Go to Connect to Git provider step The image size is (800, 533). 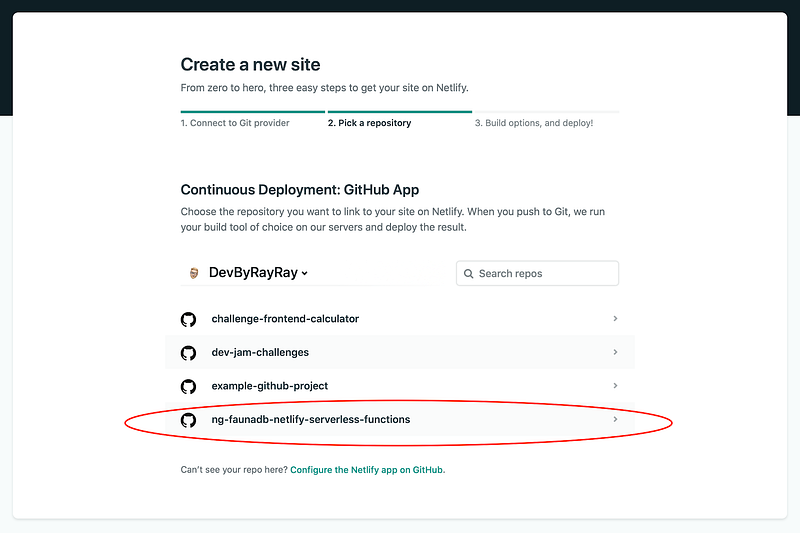click(x=235, y=123)
